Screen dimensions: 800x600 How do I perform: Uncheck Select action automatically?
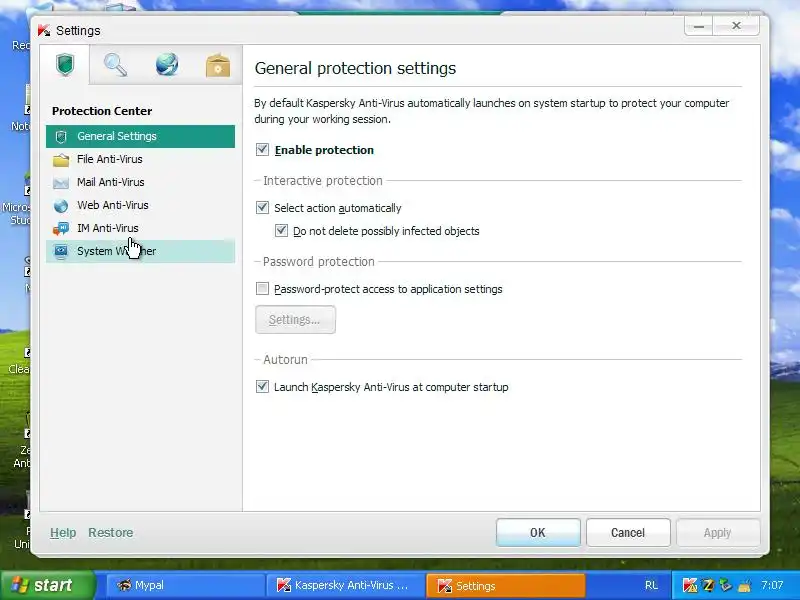tap(262, 208)
